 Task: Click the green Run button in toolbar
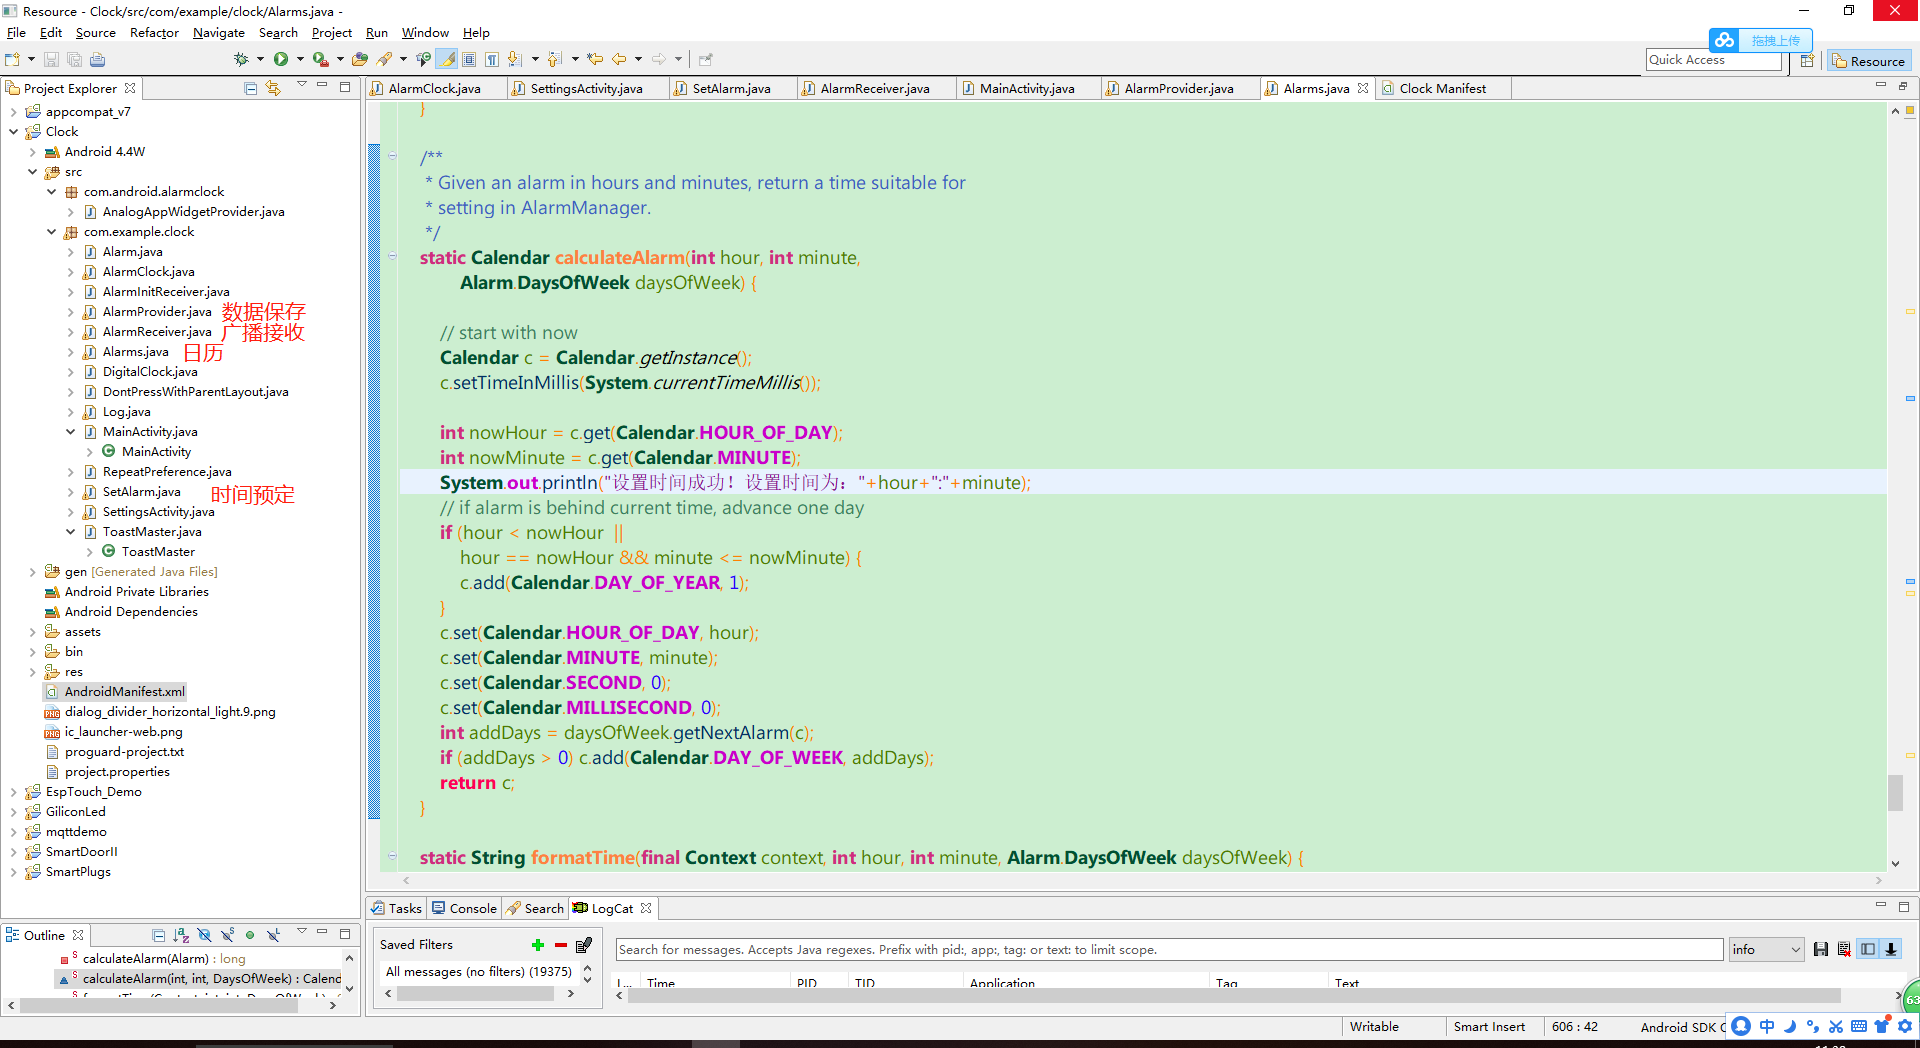coord(281,59)
